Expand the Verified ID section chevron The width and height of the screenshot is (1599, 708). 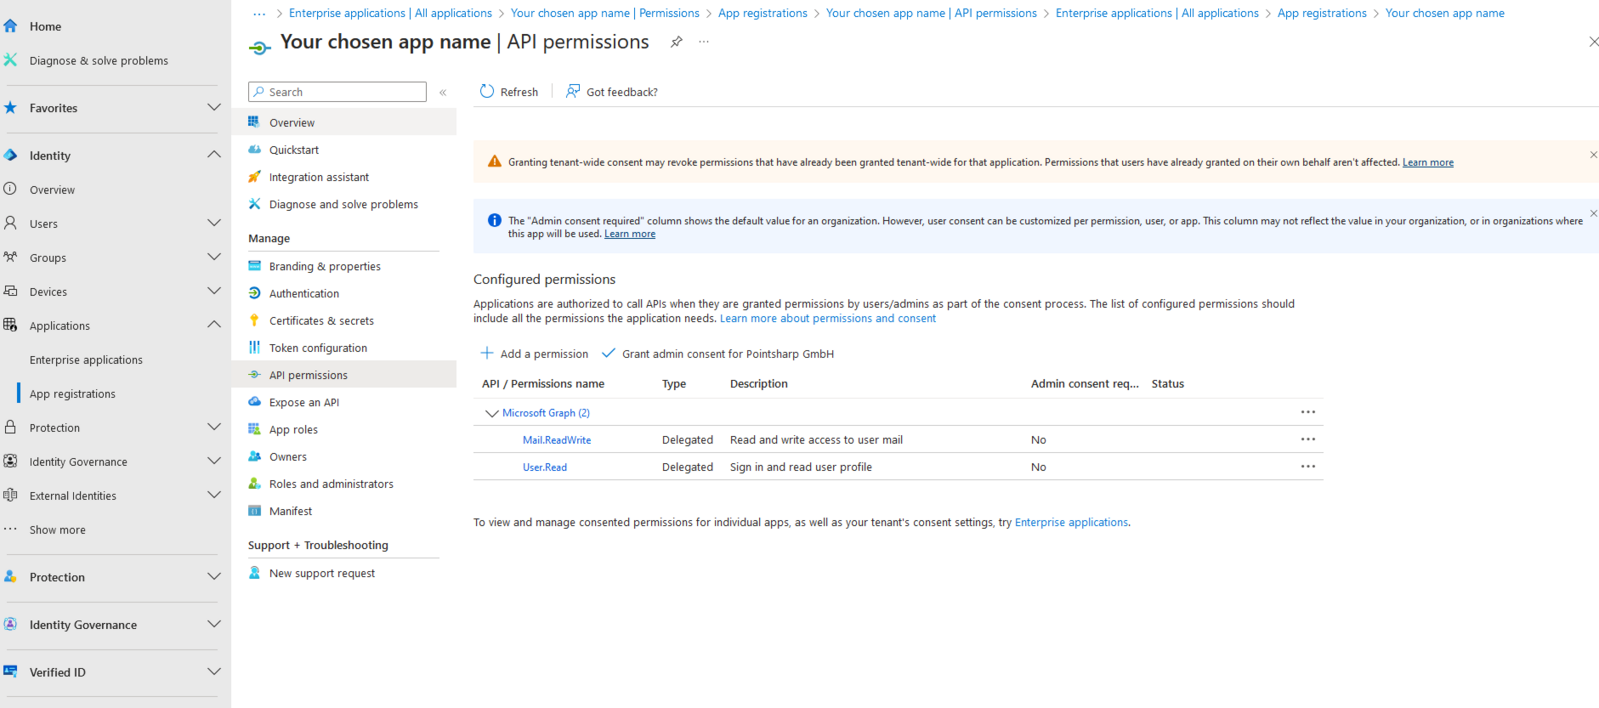(214, 671)
